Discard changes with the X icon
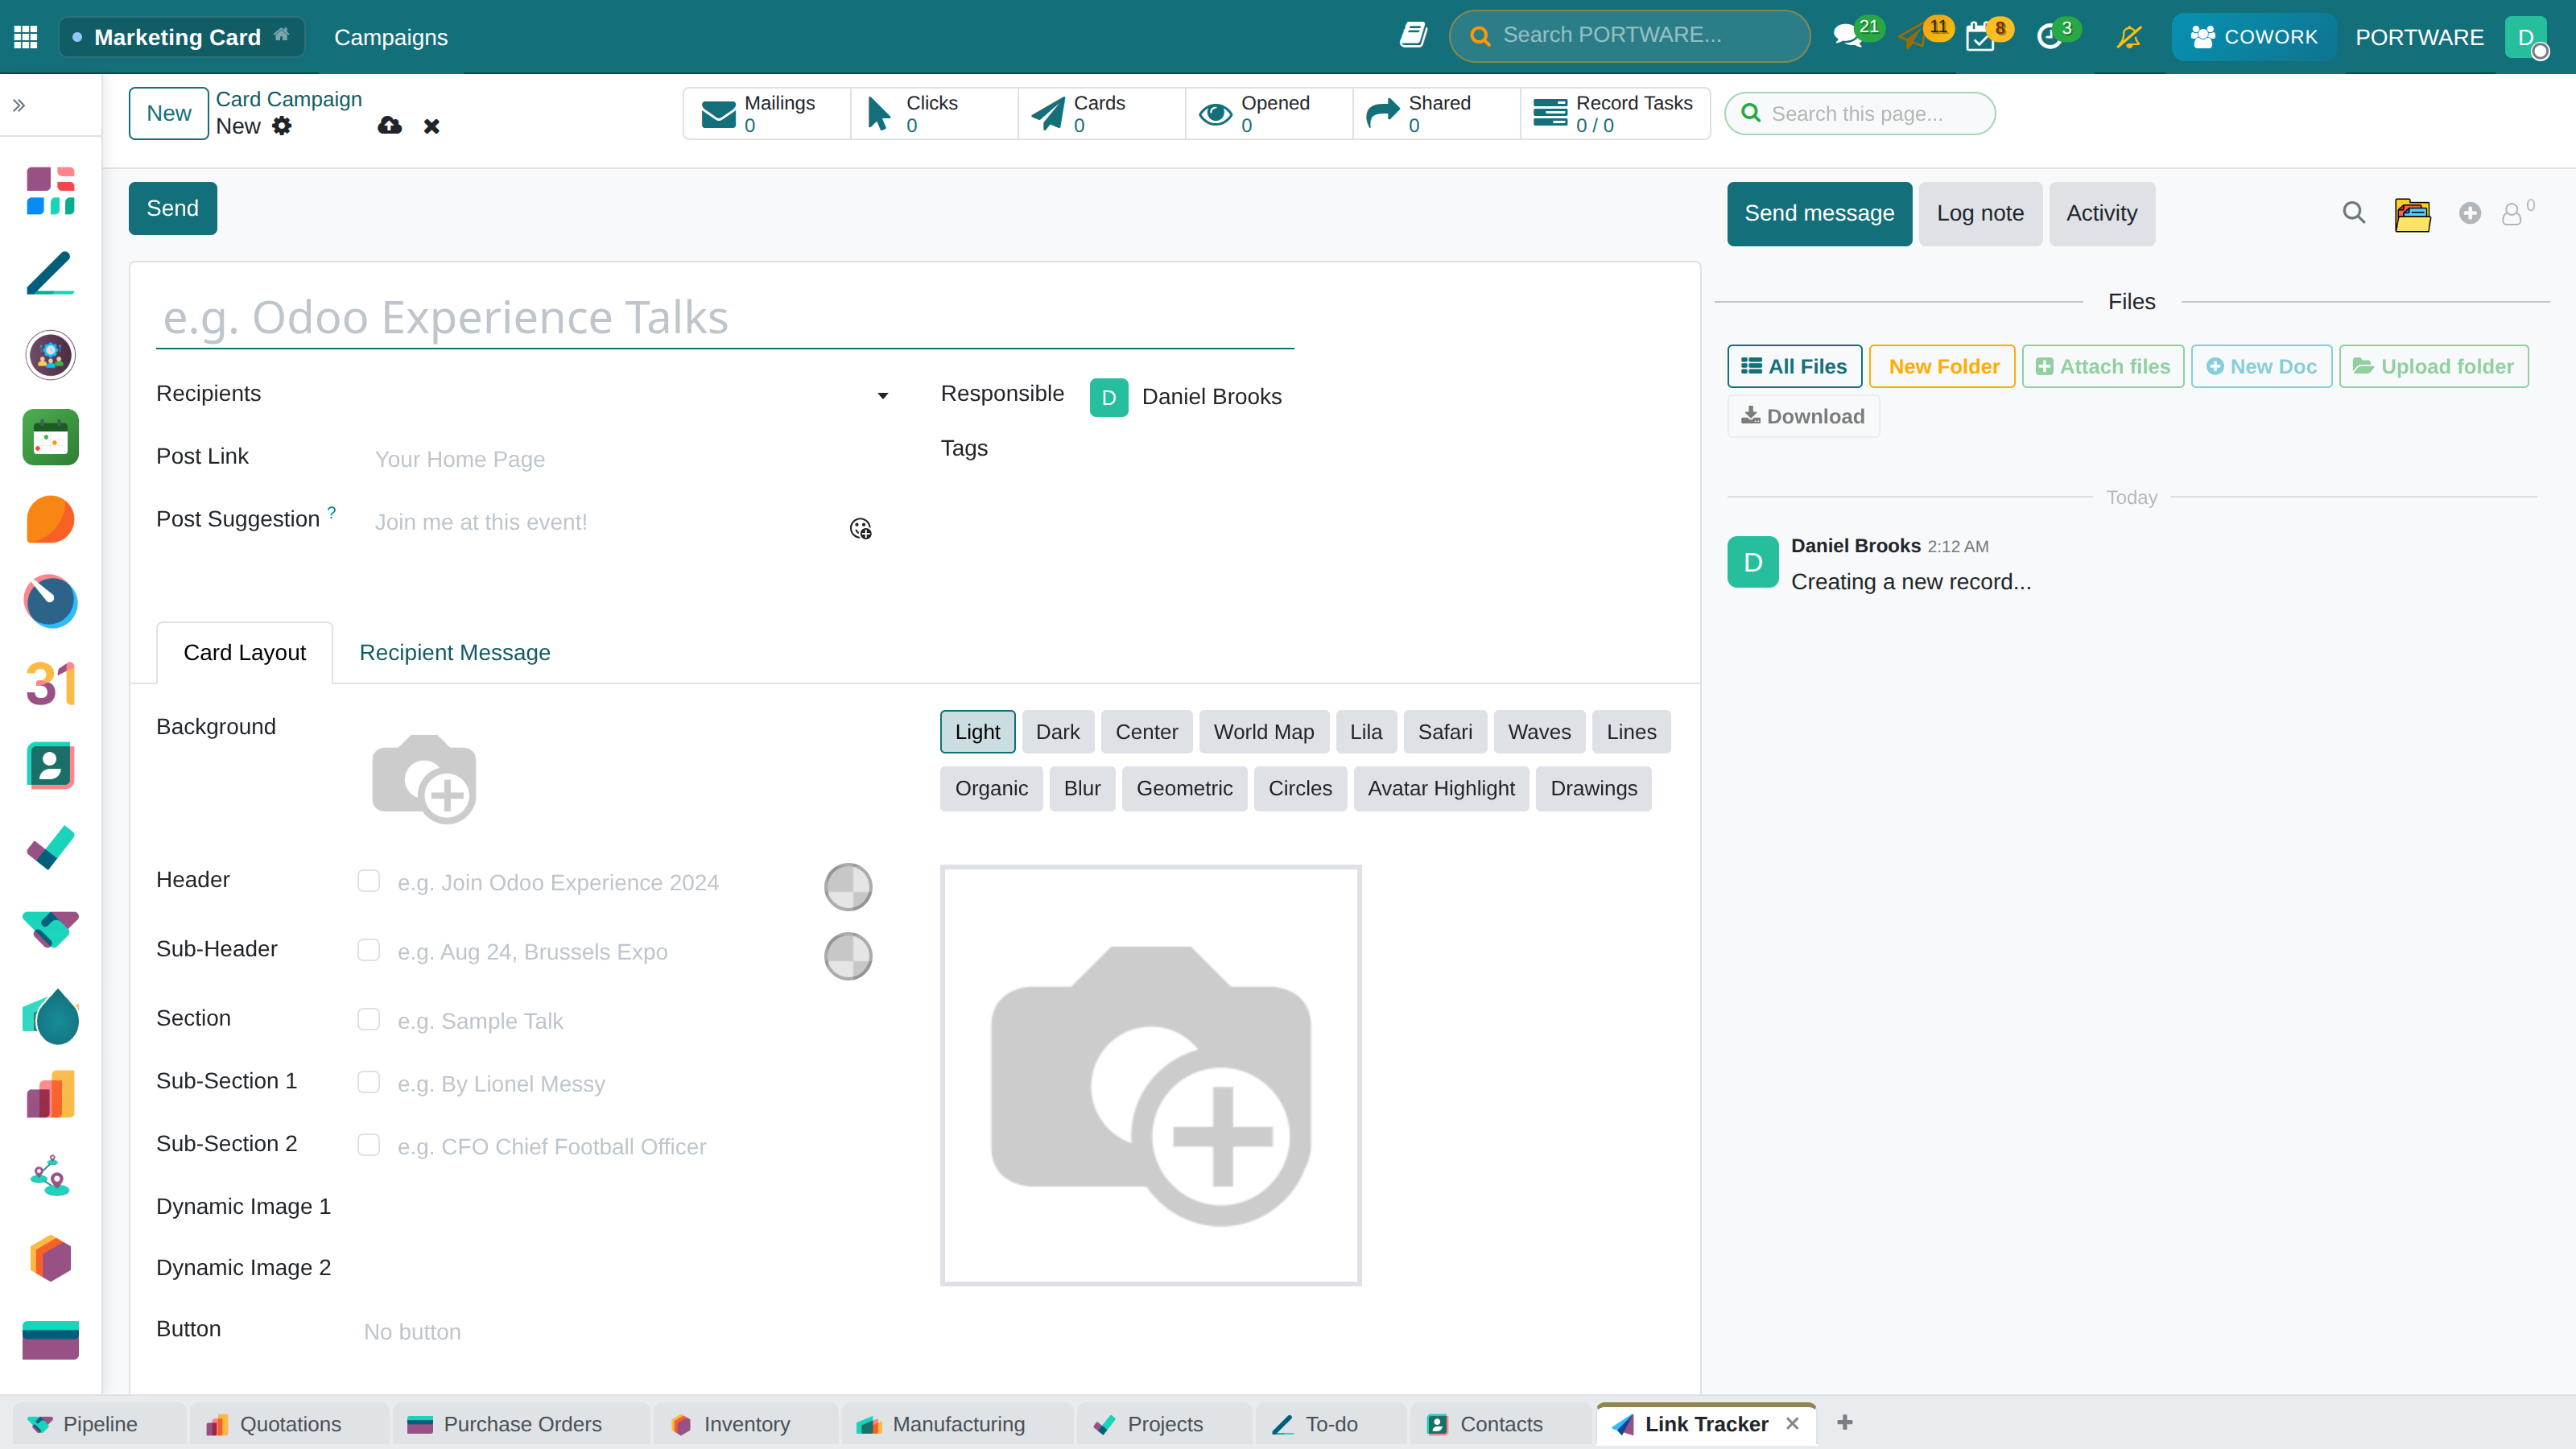Viewport: 2576px width, 1449px height. [x=432, y=126]
